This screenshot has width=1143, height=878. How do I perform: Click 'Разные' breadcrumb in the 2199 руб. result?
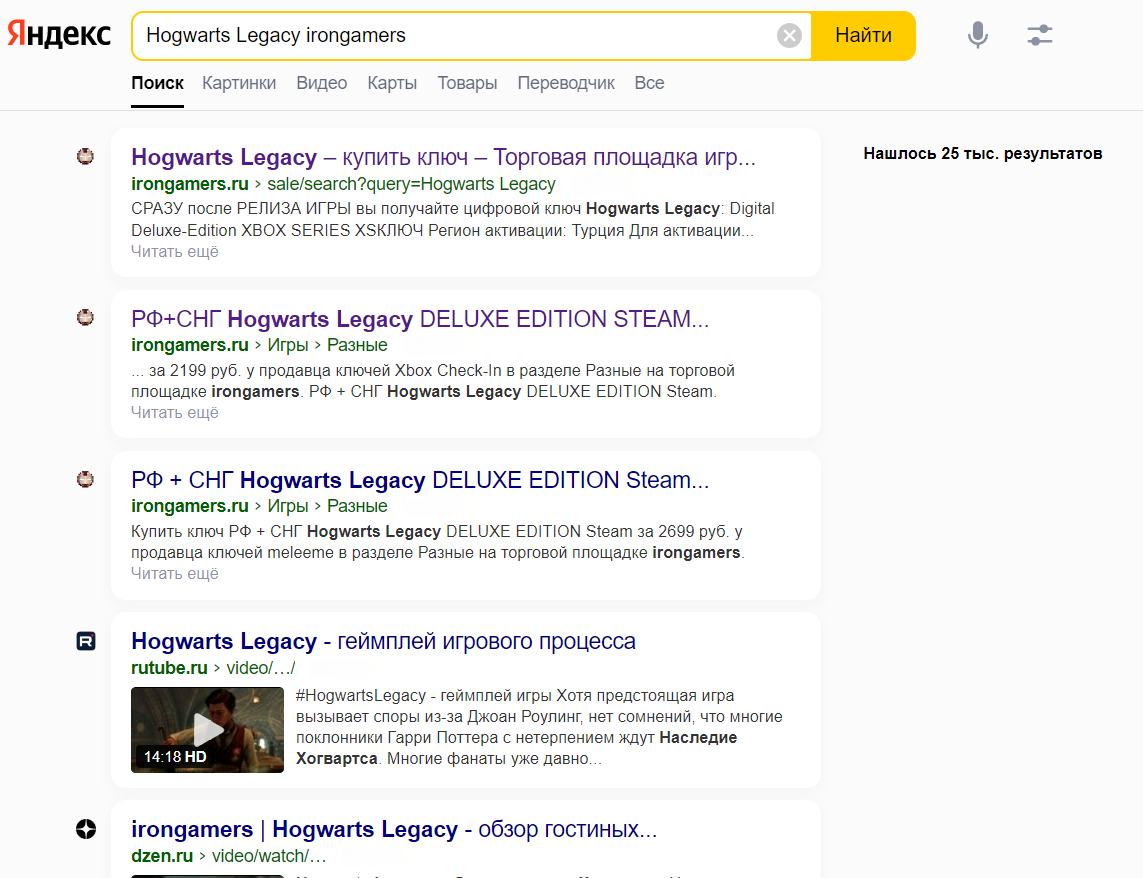coord(357,345)
